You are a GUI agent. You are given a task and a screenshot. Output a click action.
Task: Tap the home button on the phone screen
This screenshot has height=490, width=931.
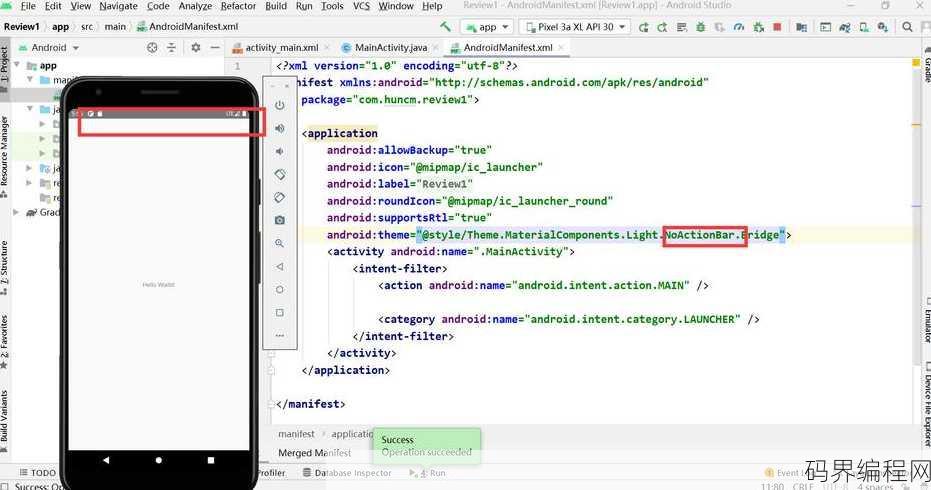coord(159,460)
